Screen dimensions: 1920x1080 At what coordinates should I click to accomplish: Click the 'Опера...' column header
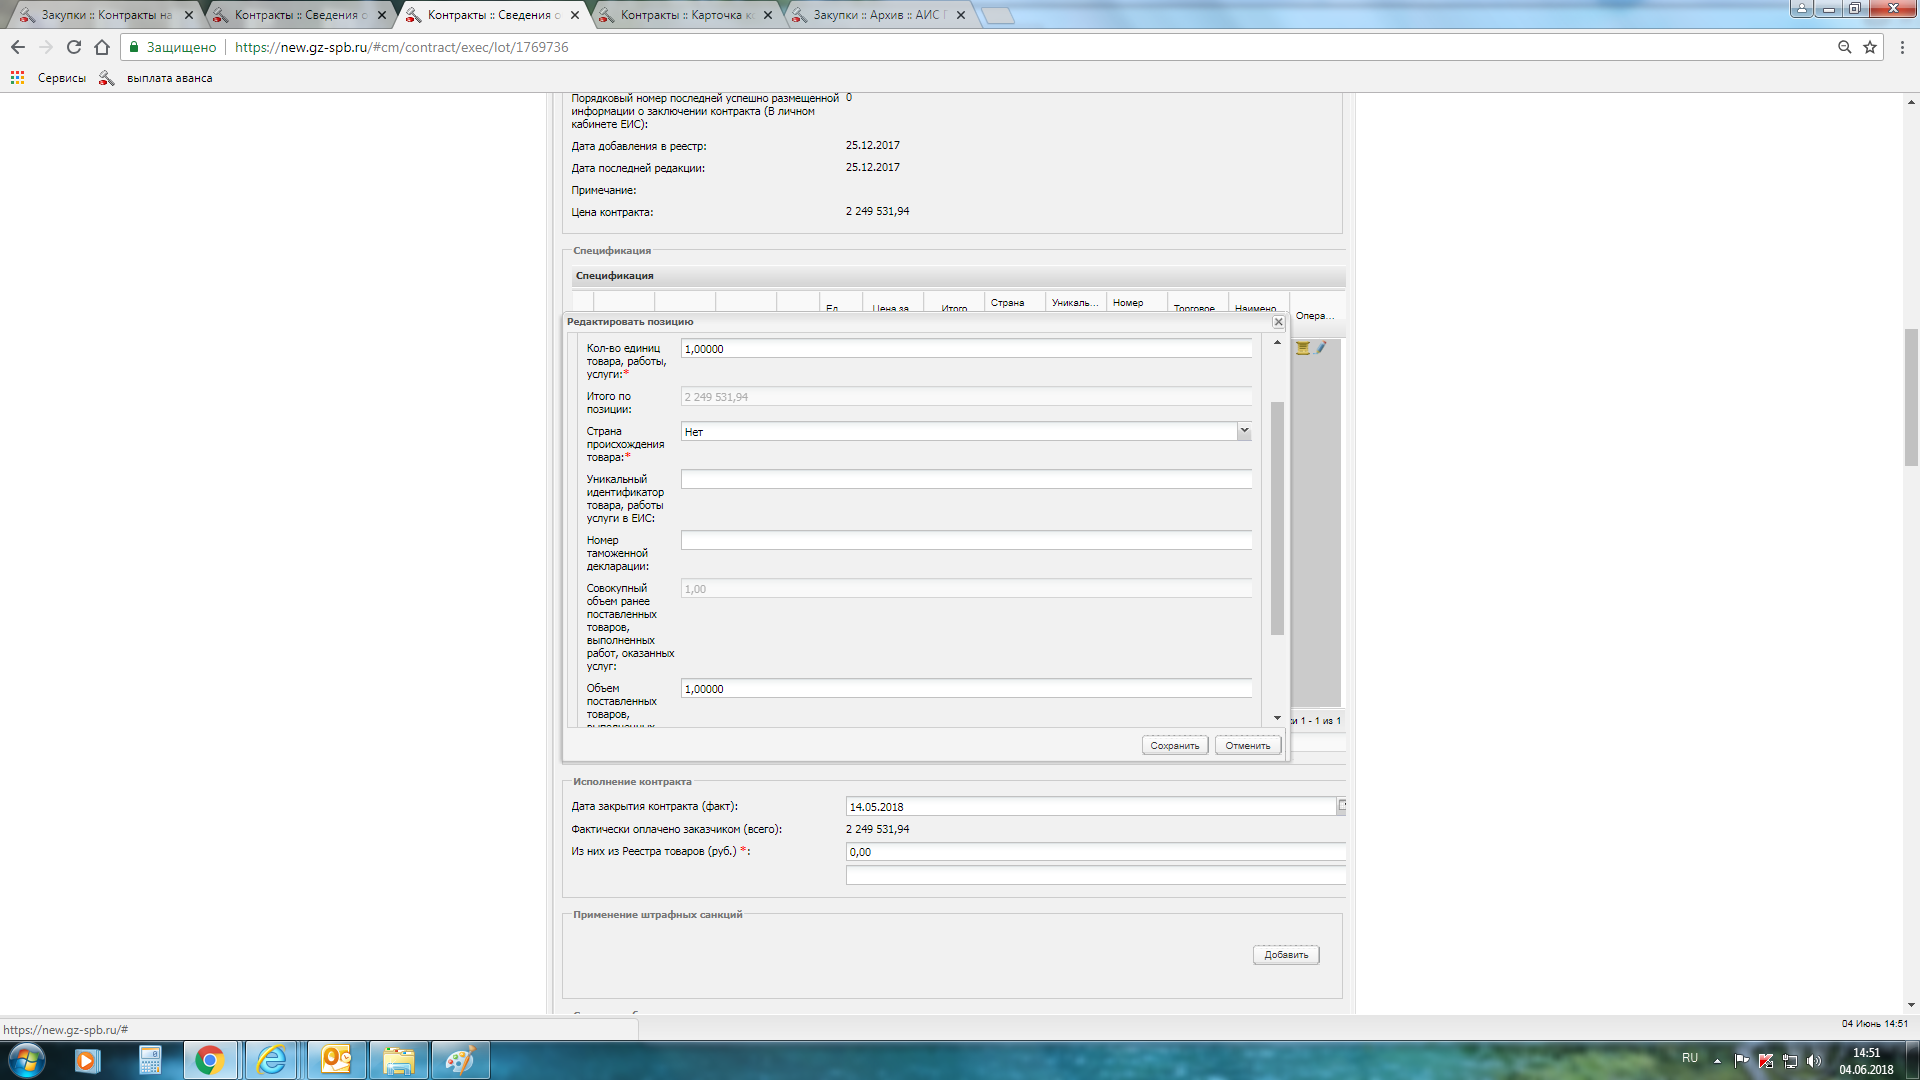coord(1315,316)
